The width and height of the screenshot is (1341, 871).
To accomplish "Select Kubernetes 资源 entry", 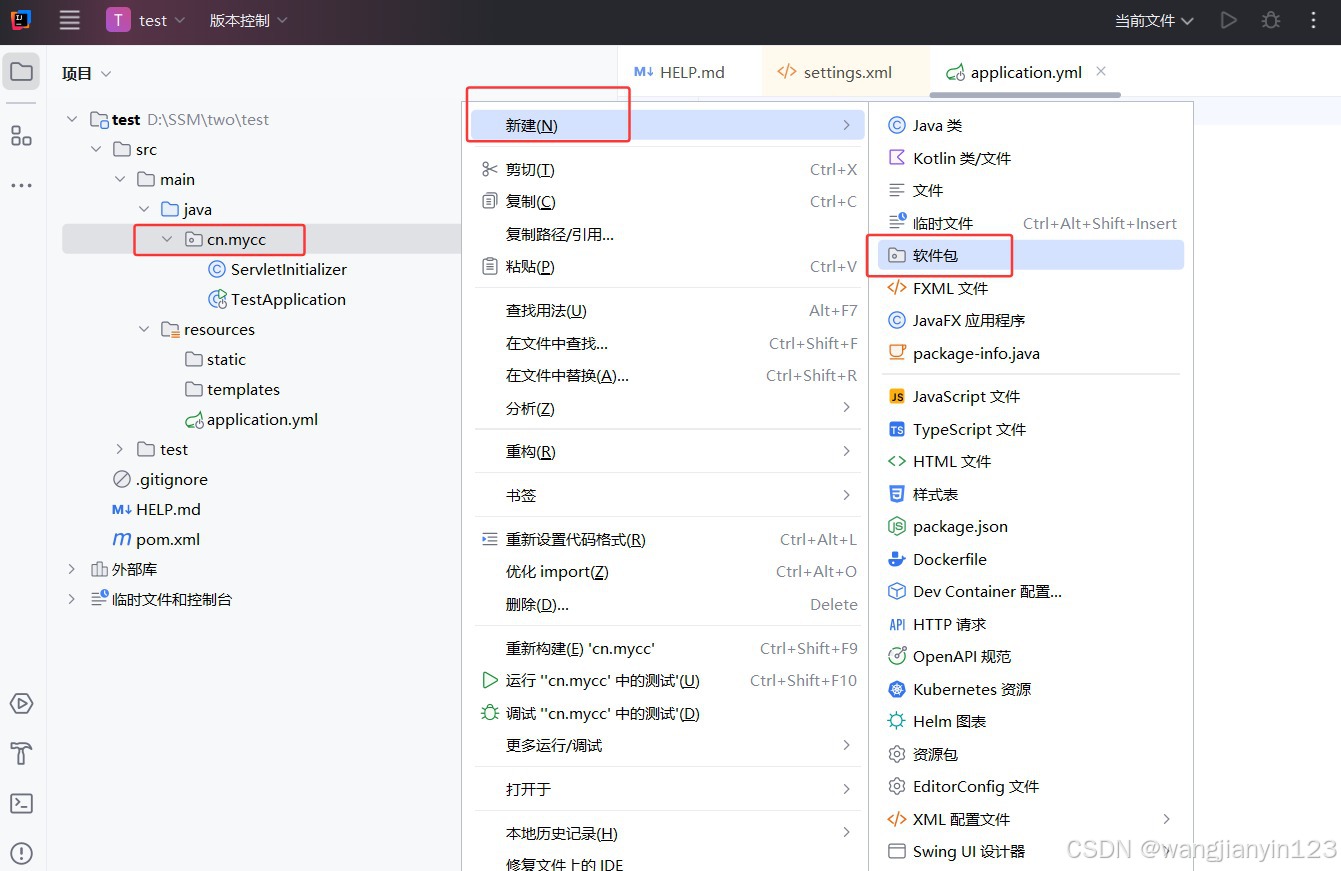I will 1031,689.
